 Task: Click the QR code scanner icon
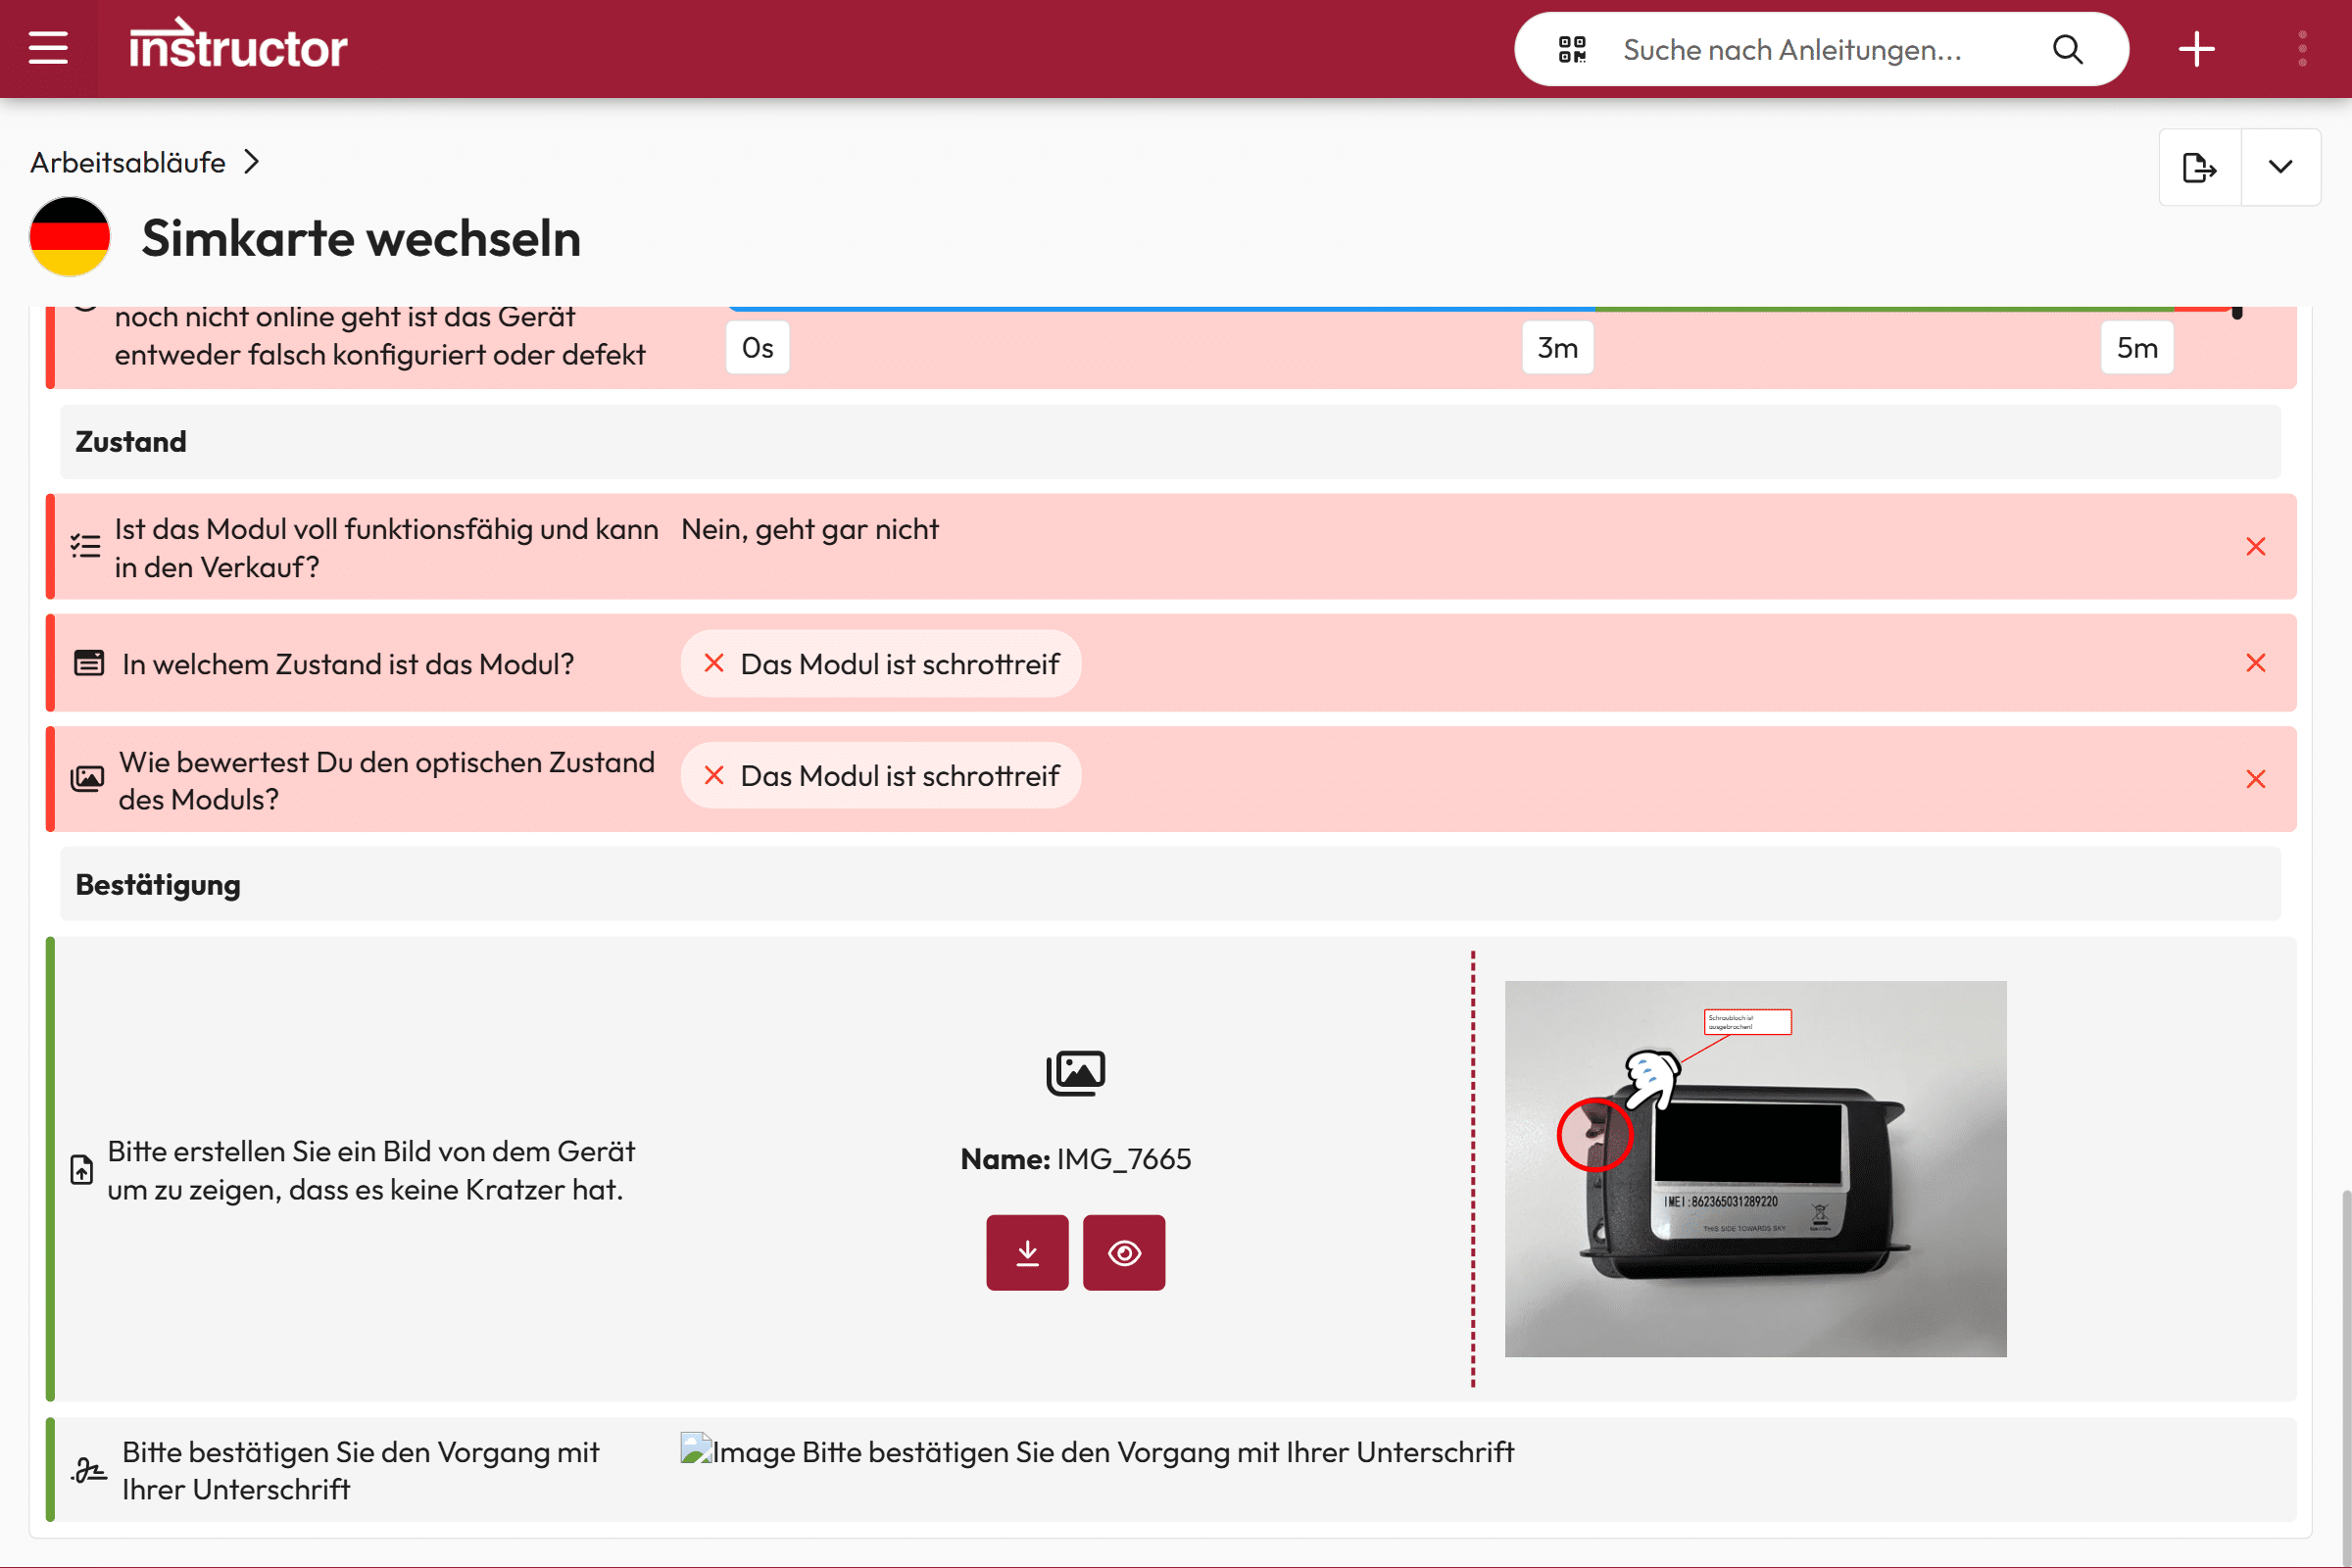click(1572, 49)
